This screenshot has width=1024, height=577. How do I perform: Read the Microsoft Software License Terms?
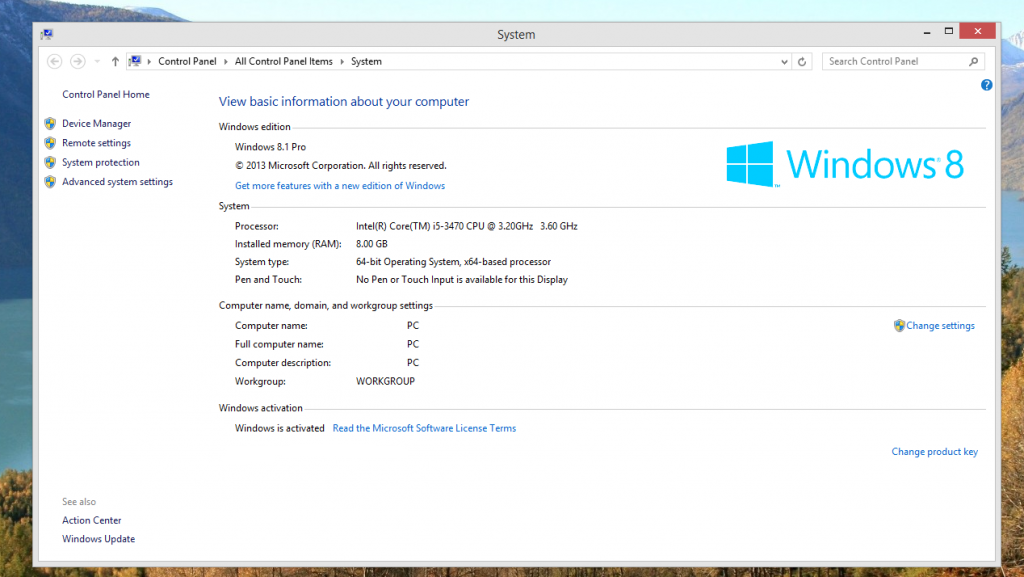[x=424, y=428]
